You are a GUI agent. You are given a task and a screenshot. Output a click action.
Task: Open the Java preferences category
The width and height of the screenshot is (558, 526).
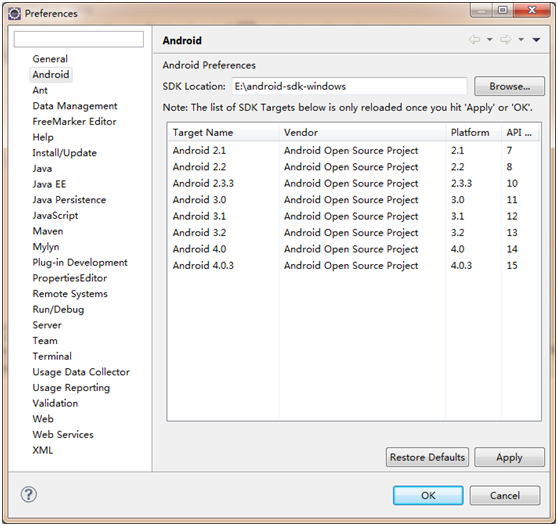pyautogui.click(x=42, y=168)
